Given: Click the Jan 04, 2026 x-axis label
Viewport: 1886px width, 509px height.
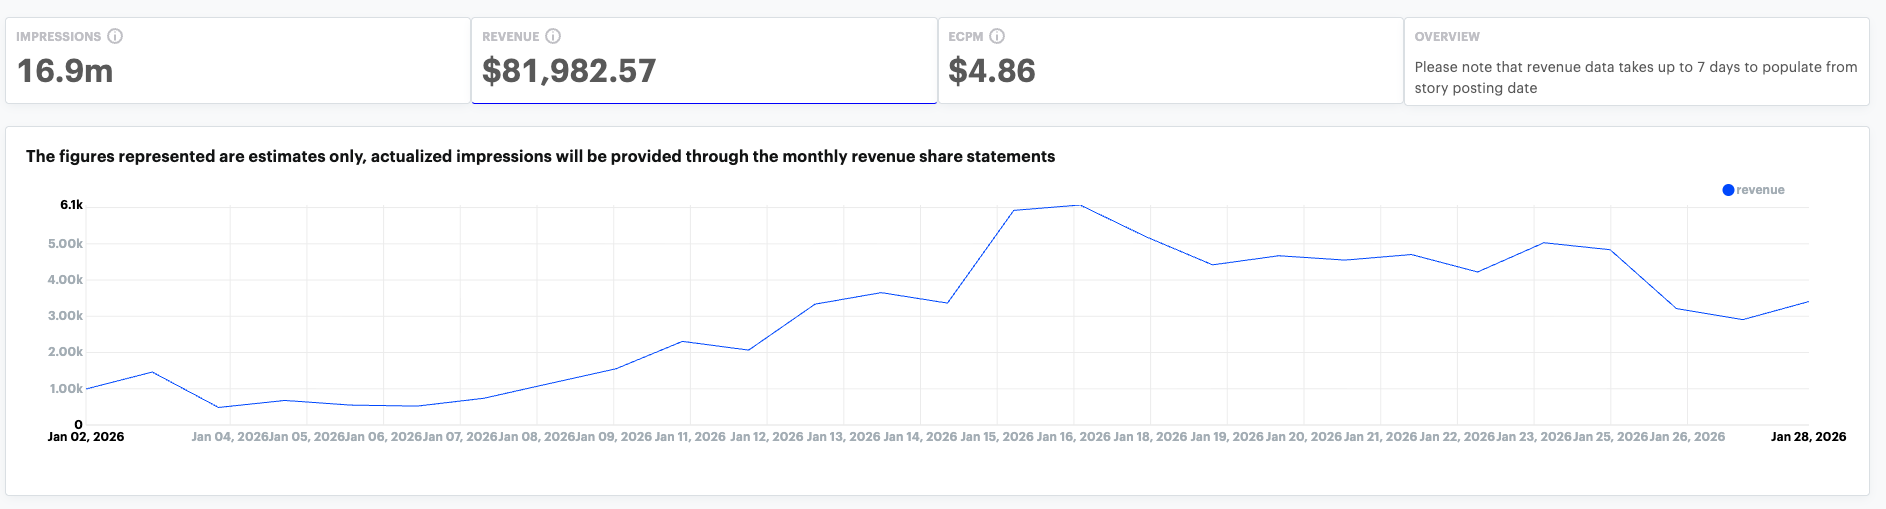Looking at the screenshot, I should 230,437.
